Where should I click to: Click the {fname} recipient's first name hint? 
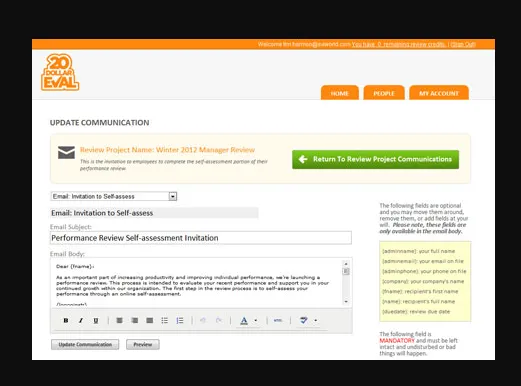tap(420, 291)
